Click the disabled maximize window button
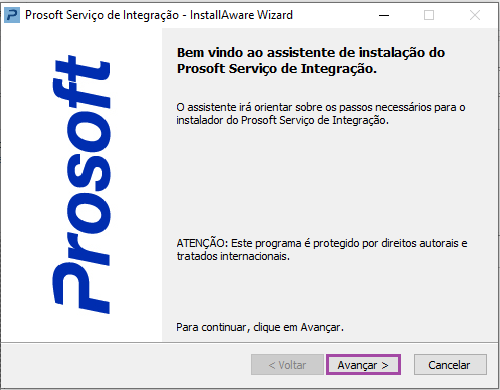Screen dimensions: 500x390 click(x=429, y=15)
